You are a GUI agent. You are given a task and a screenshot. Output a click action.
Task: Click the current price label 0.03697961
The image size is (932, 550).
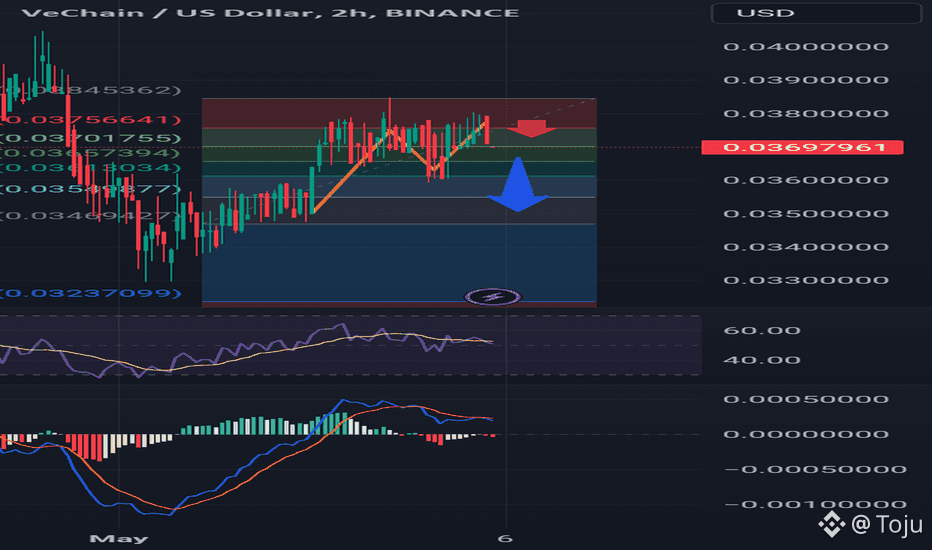point(802,147)
